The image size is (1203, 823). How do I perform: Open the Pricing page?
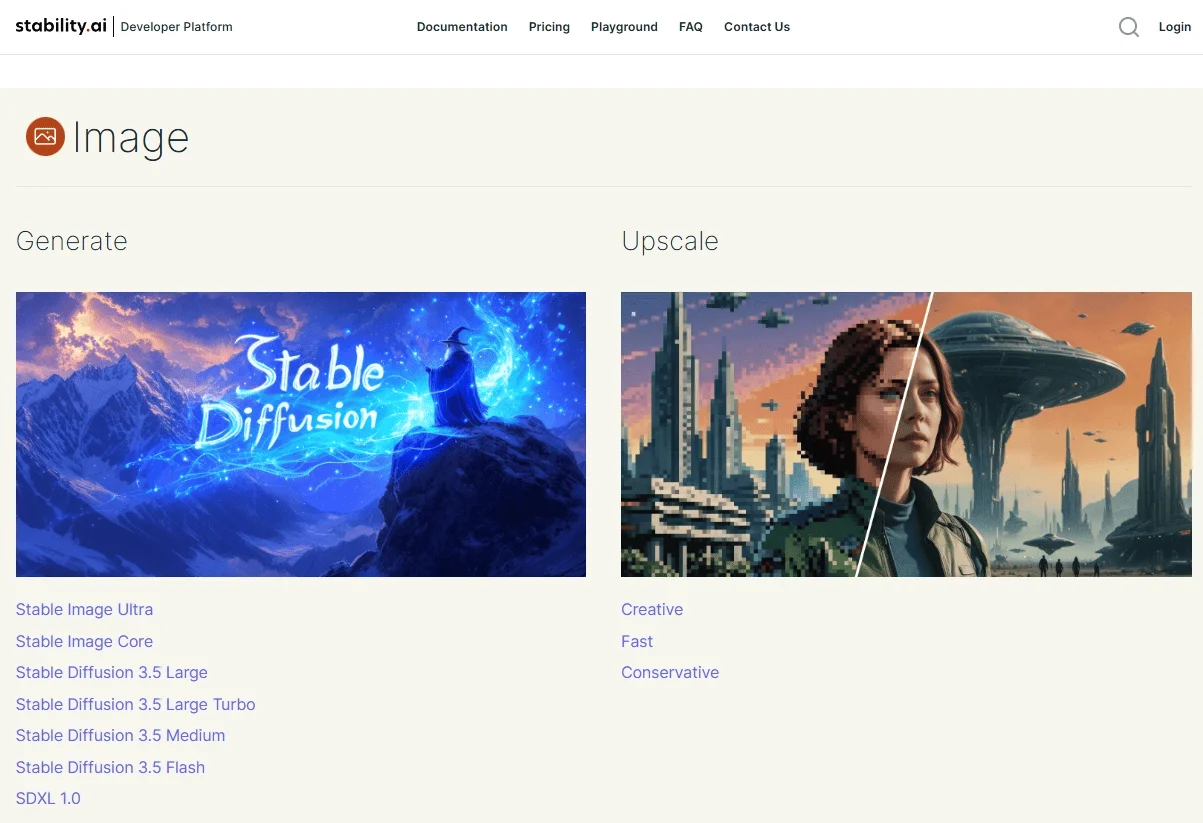point(549,27)
